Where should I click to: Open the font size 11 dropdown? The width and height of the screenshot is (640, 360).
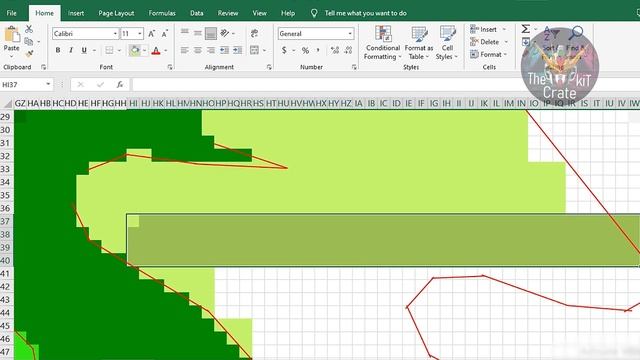point(140,33)
